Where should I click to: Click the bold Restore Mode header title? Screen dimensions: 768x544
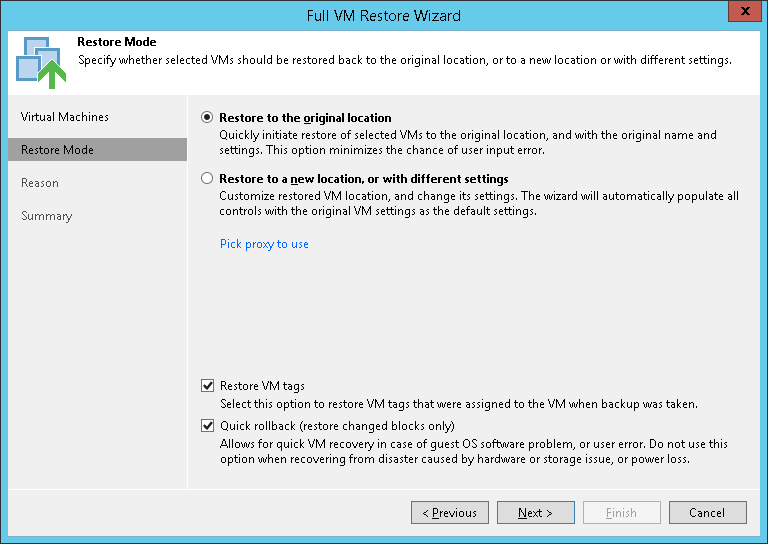(116, 43)
